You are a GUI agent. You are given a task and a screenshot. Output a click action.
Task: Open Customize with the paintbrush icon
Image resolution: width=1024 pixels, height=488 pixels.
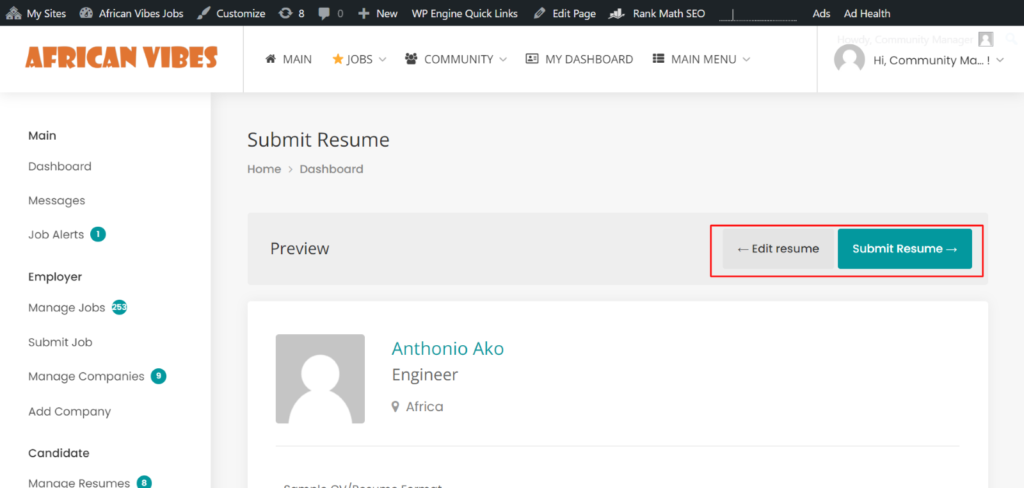pyautogui.click(x=204, y=13)
